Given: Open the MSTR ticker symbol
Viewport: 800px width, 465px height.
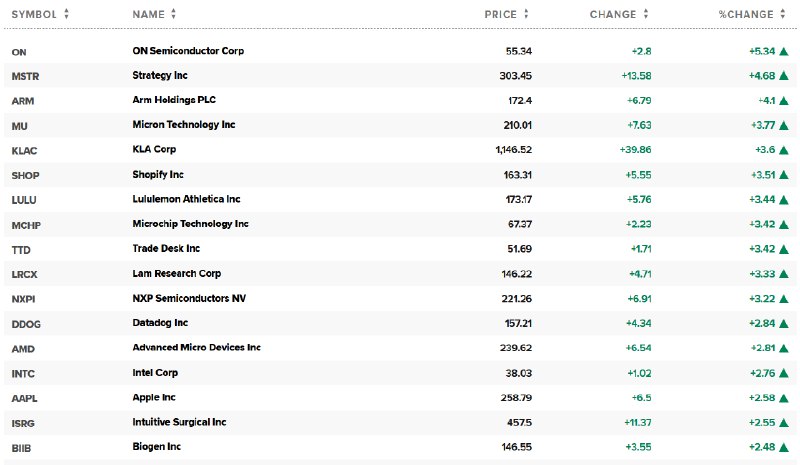Looking at the screenshot, I should 25,77.
